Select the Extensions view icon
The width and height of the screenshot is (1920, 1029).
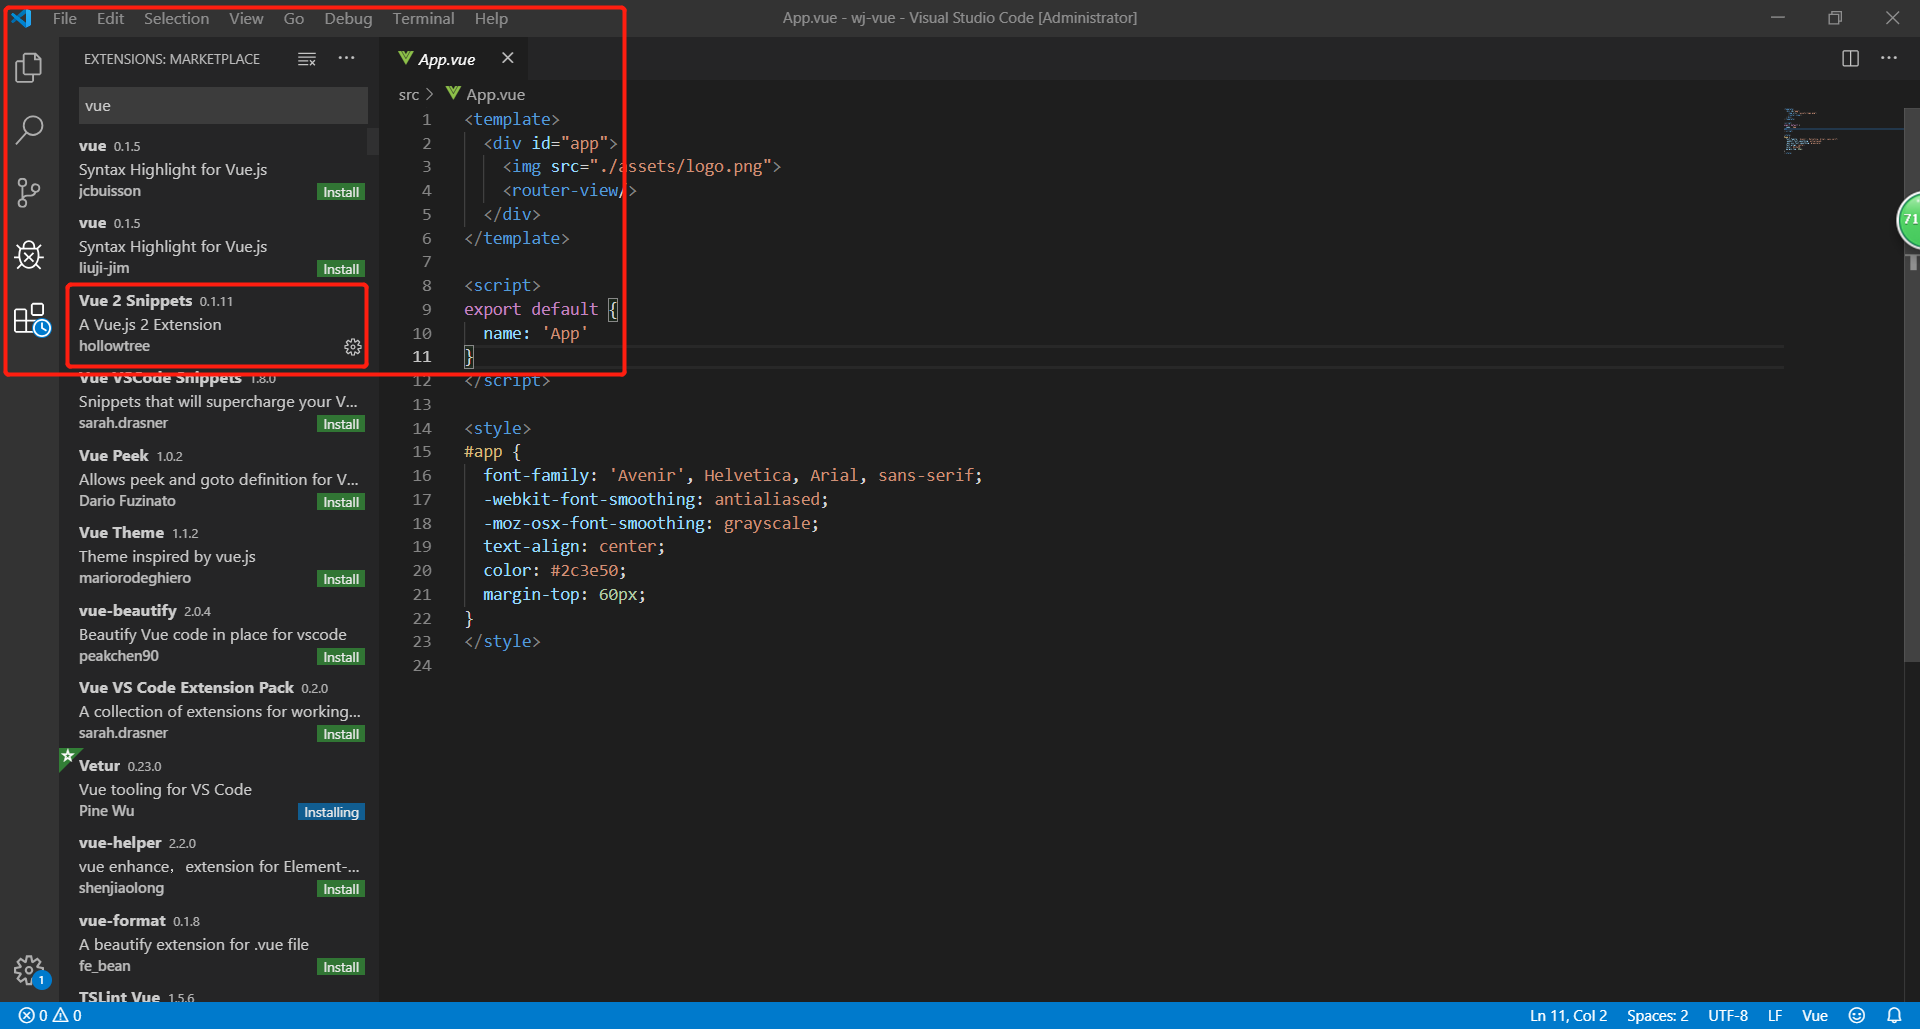click(x=31, y=320)
